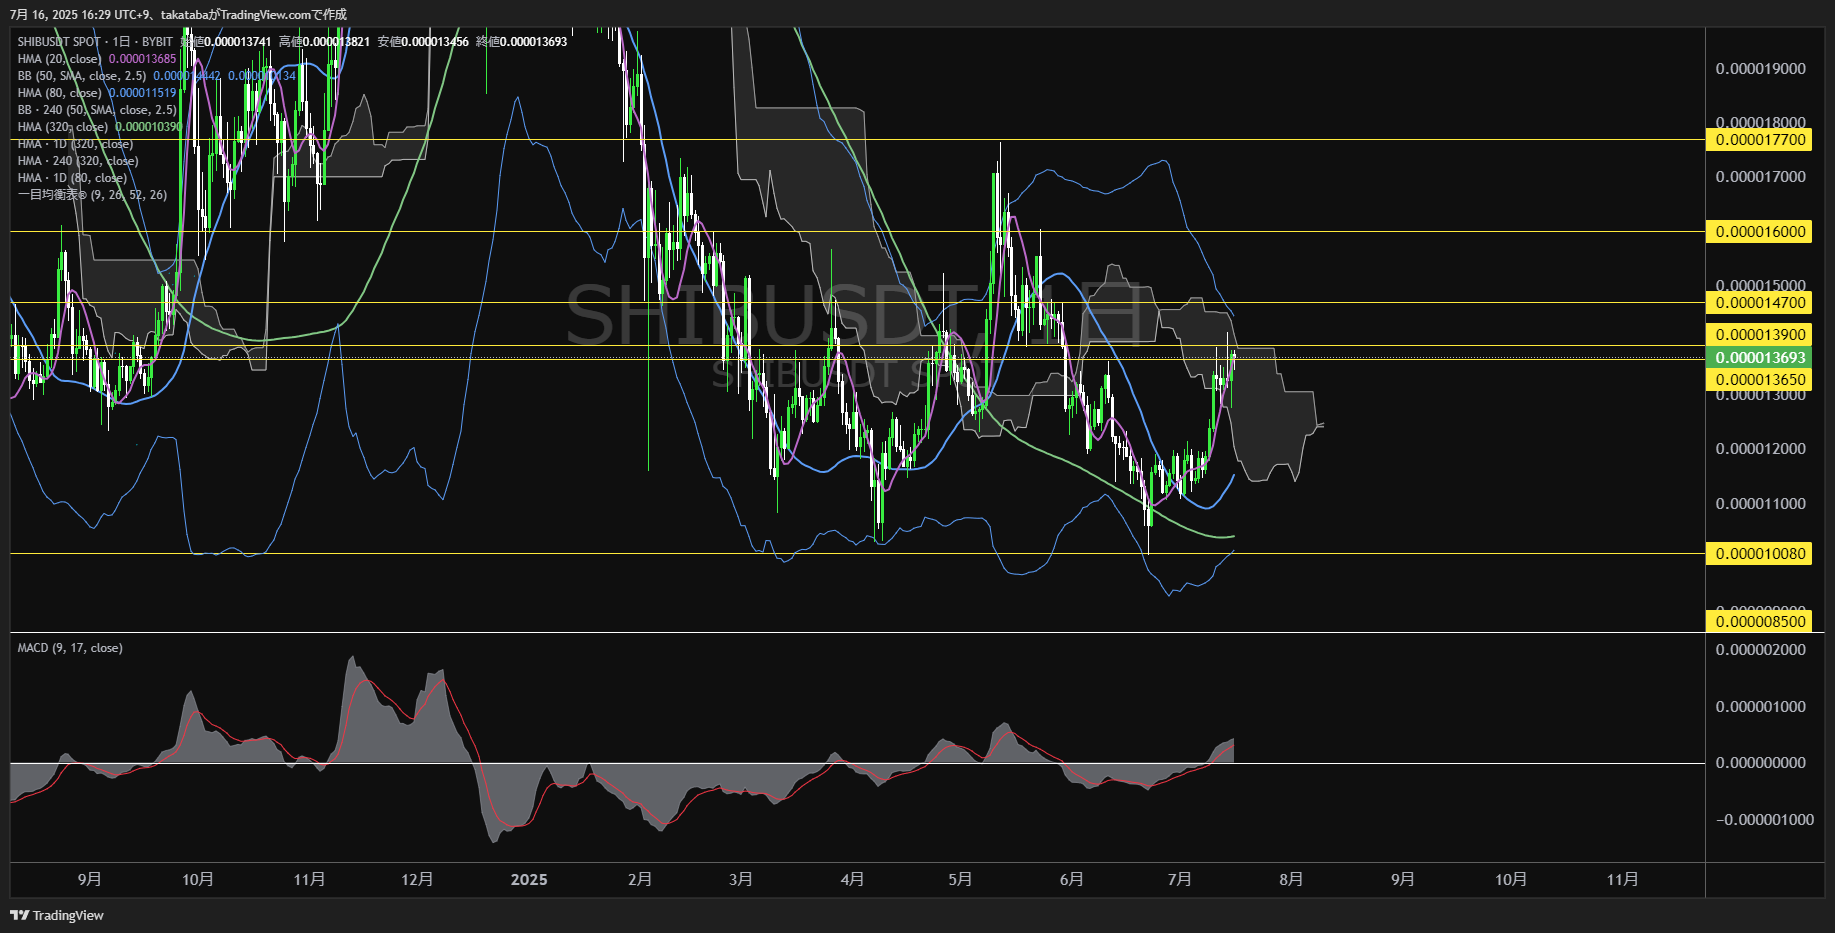Viewport: 1835px width, 933px height.
Task: Click the green current price 0.000013693 label
Action: pyautogui.click(x=1761, y=358)
